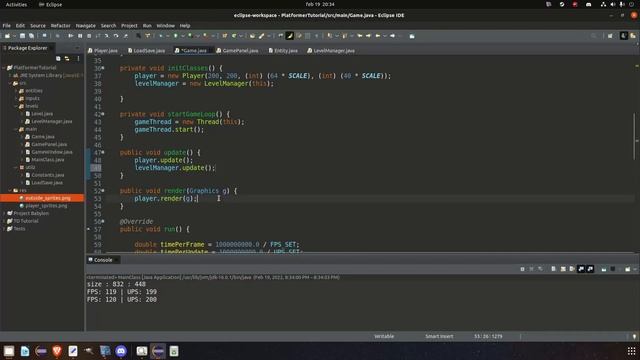Open the File menu
The width and height of the screenshot is (640, 360).
click(7, 26)
